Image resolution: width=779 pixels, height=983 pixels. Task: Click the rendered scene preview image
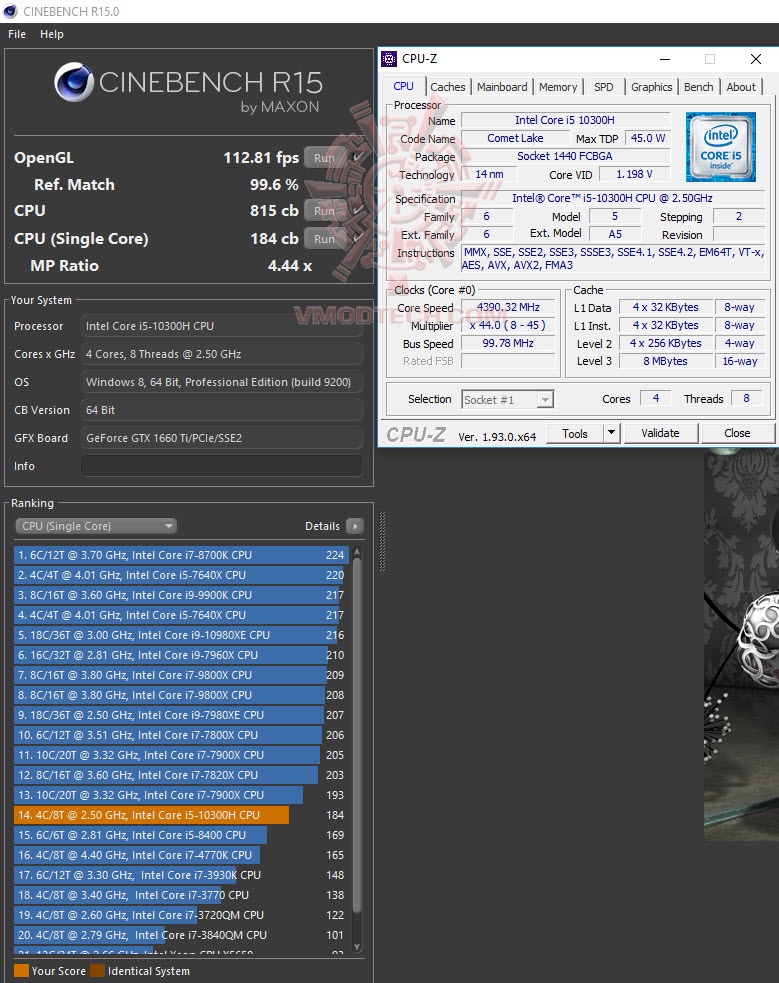[741, 644]
